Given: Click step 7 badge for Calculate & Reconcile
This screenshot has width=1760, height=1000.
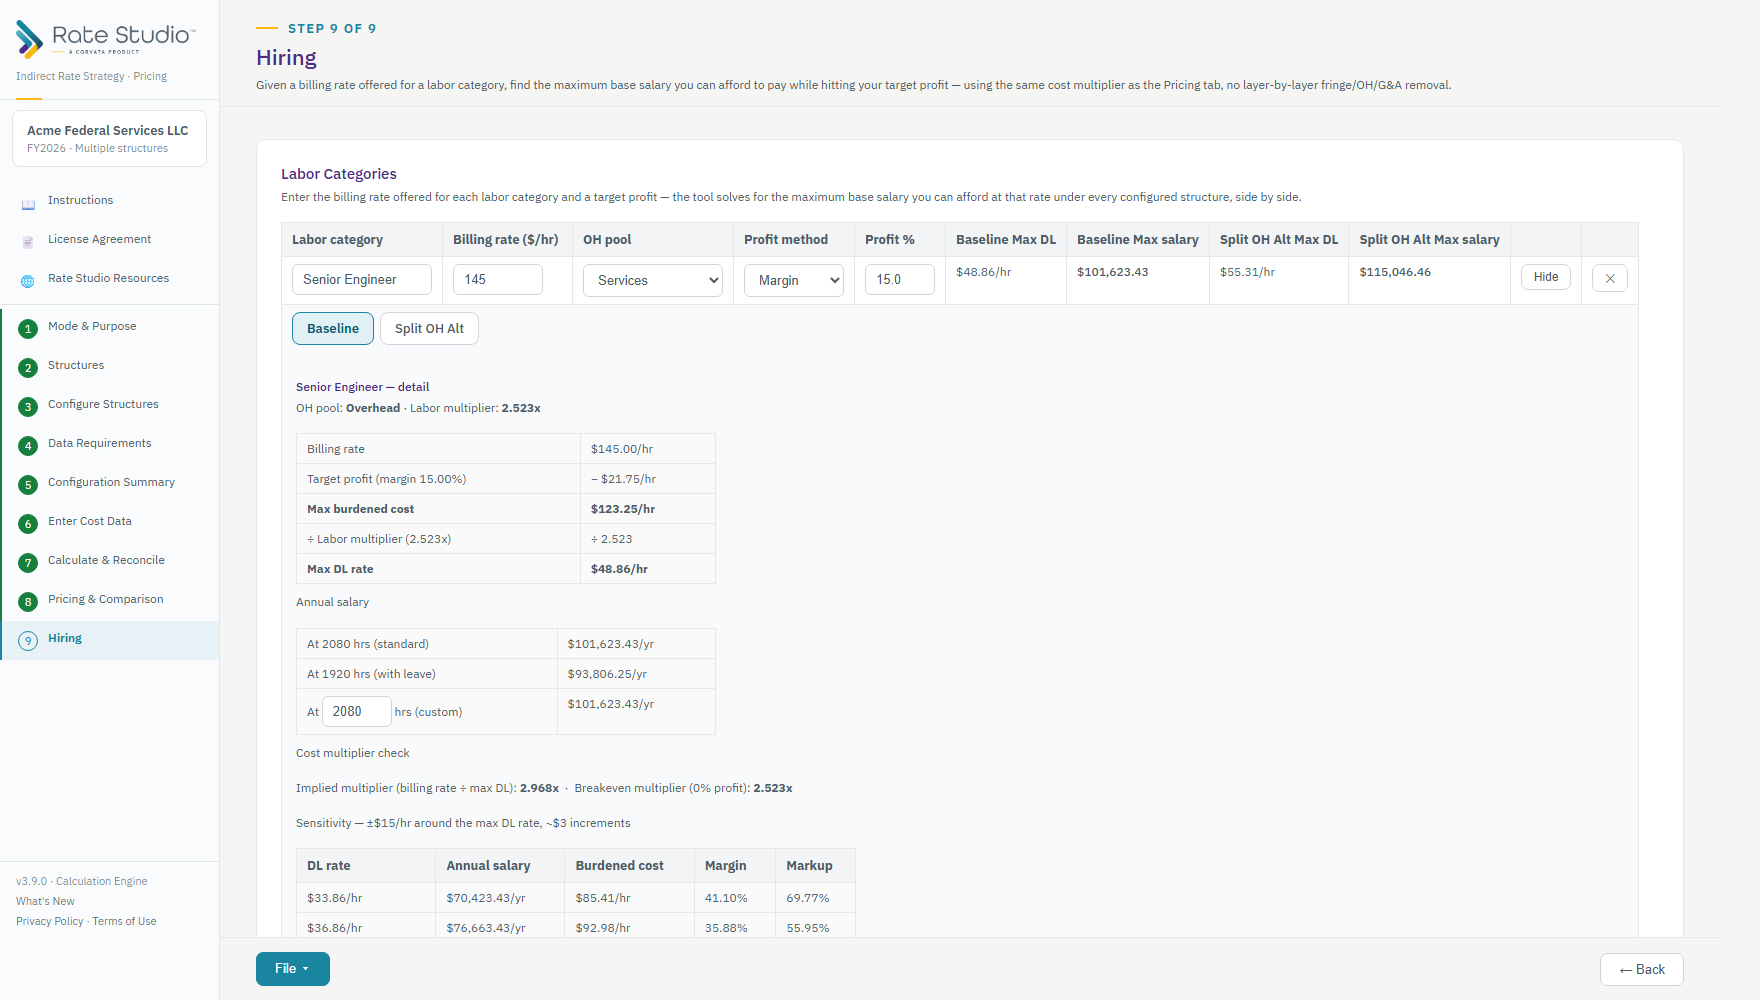Looking at the screenshot, I should click(x=28, y=563).
